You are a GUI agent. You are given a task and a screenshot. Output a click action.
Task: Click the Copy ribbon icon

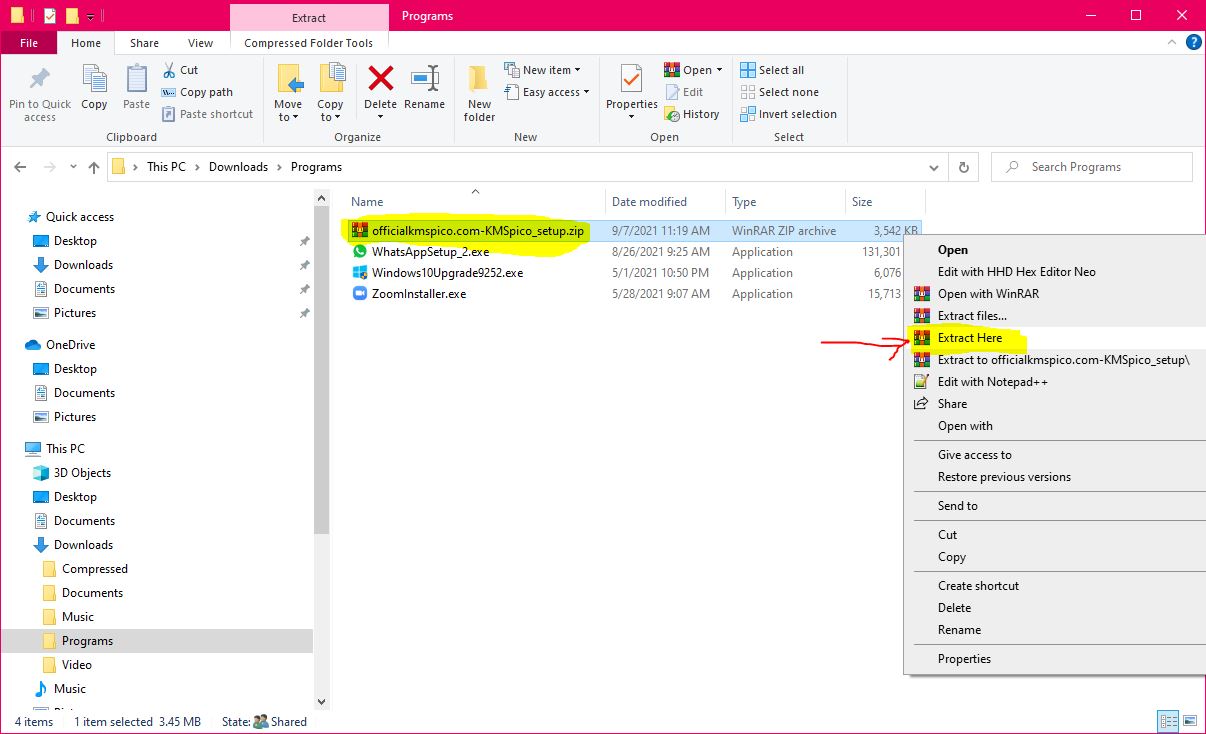point(94,79)
